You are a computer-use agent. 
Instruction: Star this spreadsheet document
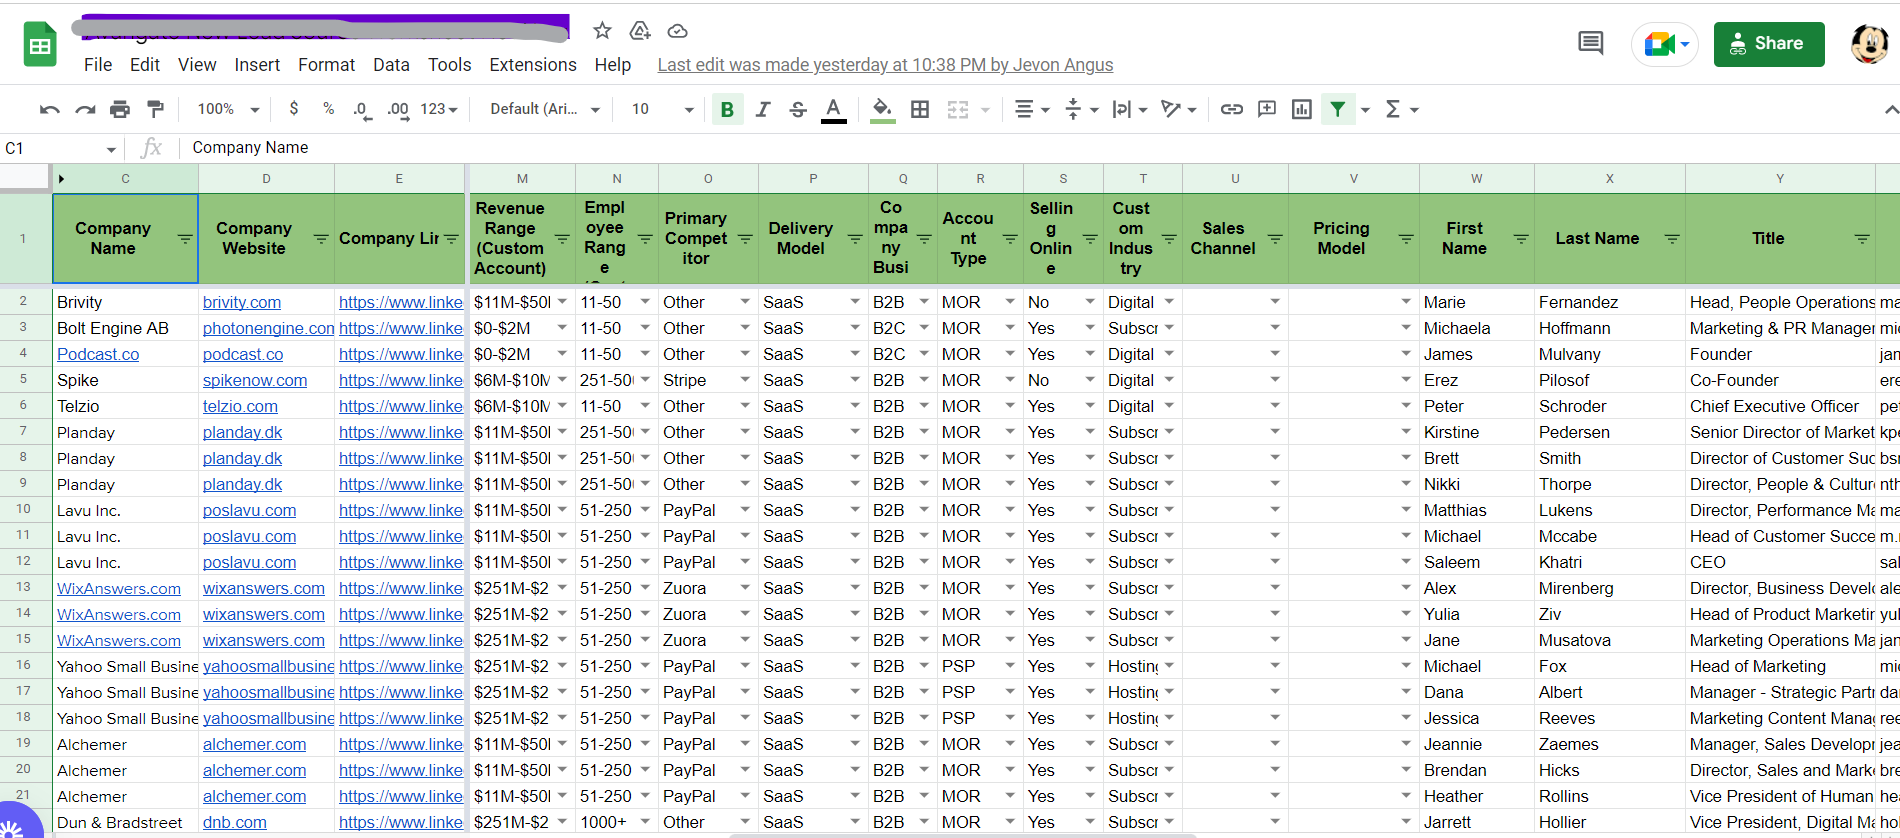602,31
